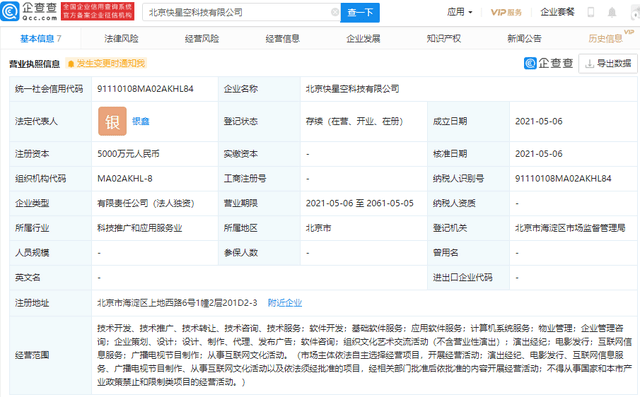640x397 pixels.
Task: Expand the 应用 dropdown menu
Action: pyautogui.click(x=460, y=12)
